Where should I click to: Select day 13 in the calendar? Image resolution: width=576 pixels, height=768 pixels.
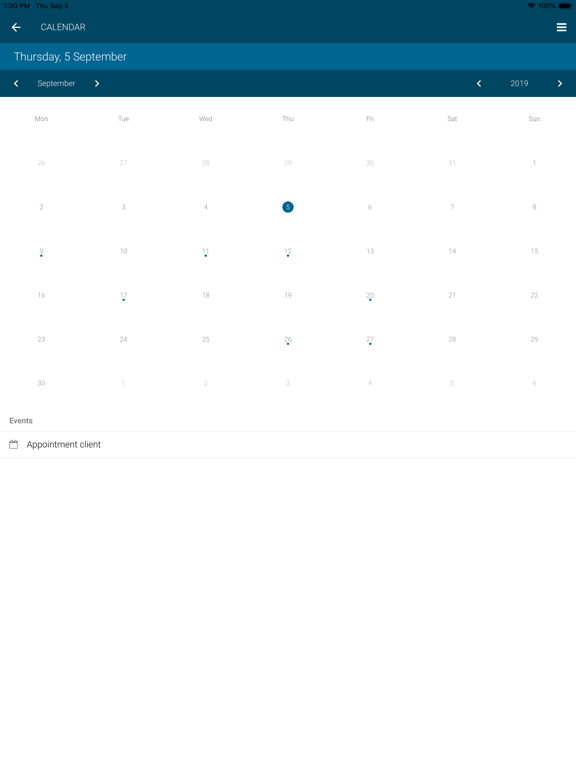[370, 251]
